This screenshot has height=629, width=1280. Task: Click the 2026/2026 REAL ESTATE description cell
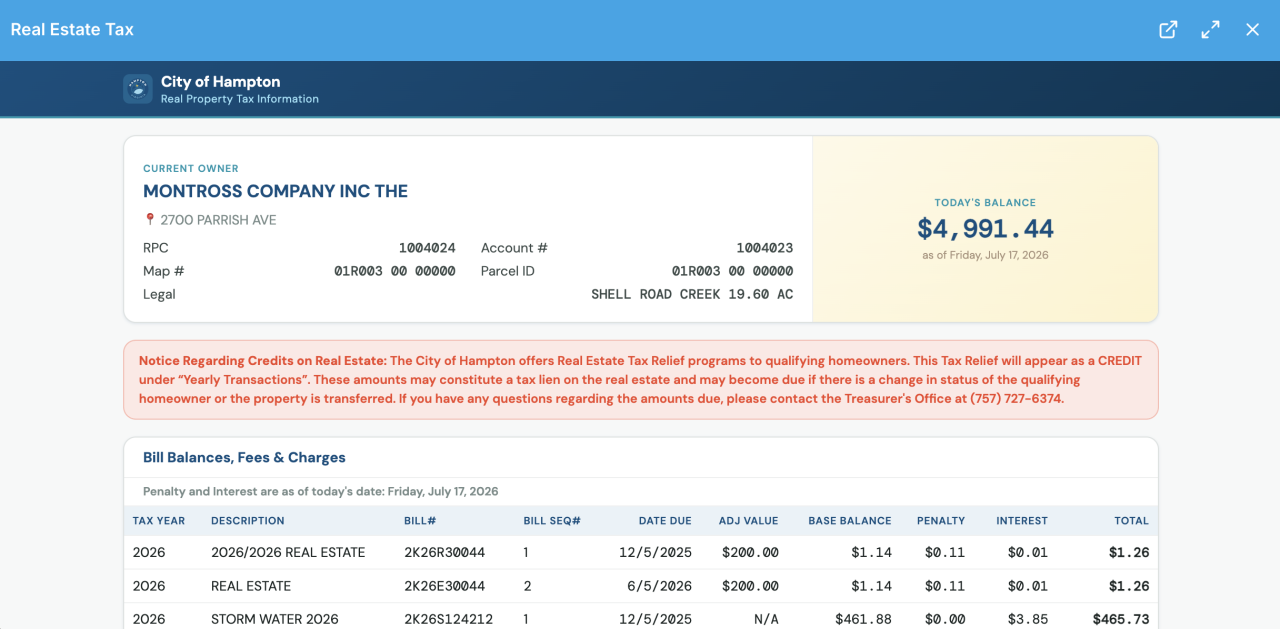click(x=288, y=552)
